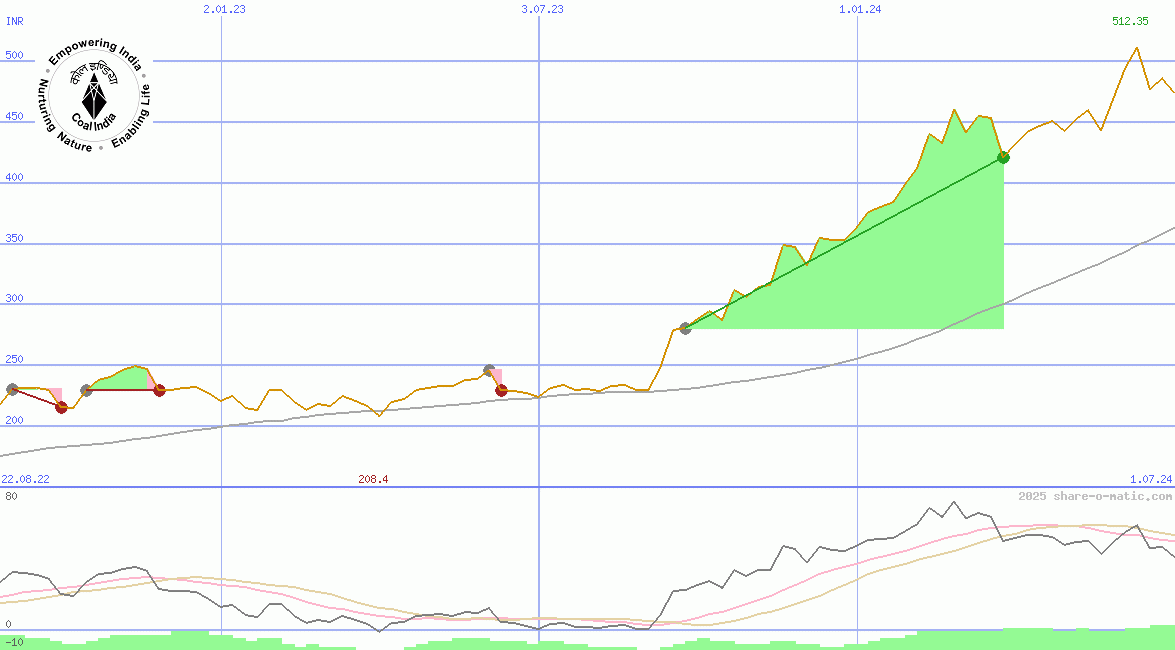Click the INR currency label
This screenshot has width=1175, height=650.
(14, 22)
